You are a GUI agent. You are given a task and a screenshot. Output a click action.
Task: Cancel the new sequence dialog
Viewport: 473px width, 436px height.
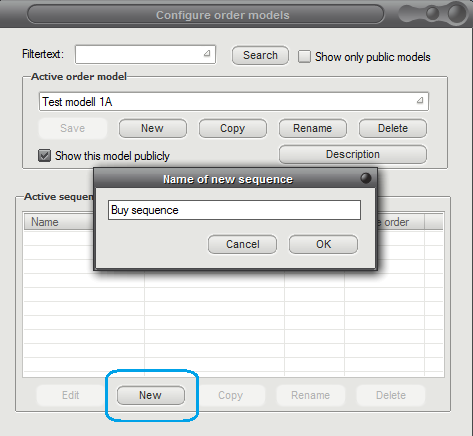[x=242, y=244]
